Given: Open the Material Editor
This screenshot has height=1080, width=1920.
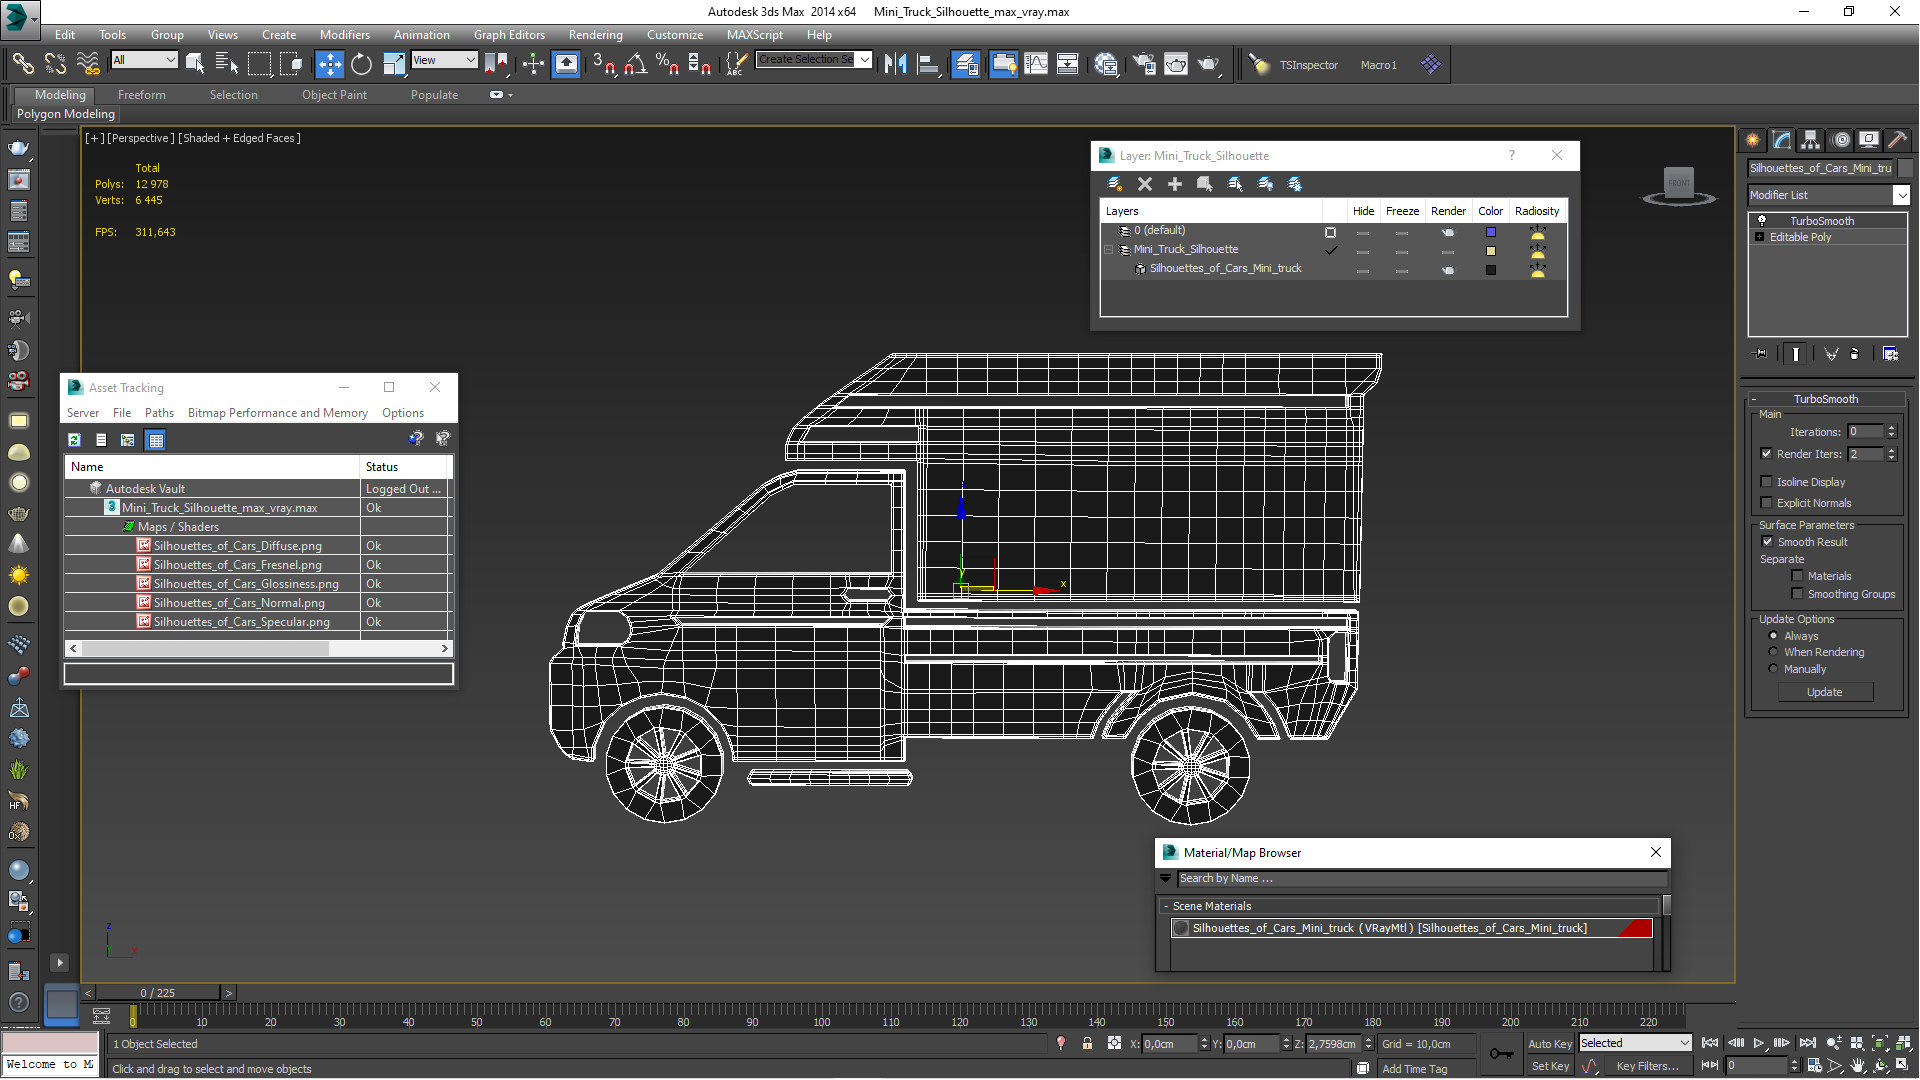Looking at the screenshot, I should click(x=1105, y=64).
